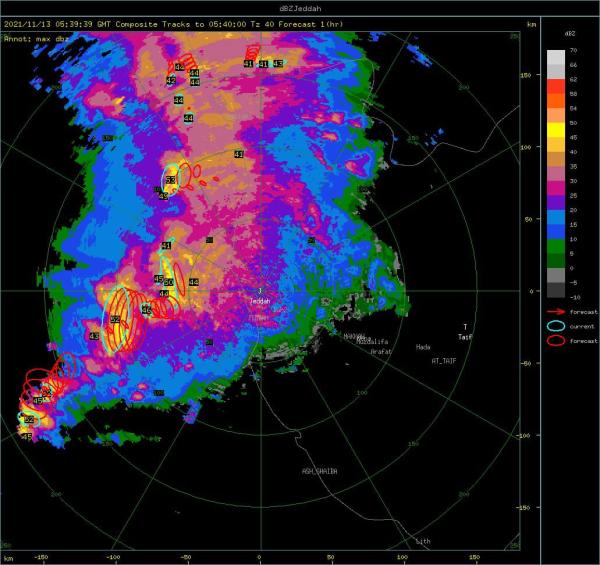Pick the red 58-62 dBZ color swatch
This screenshot has height=565, width=600.
(556, 86)
